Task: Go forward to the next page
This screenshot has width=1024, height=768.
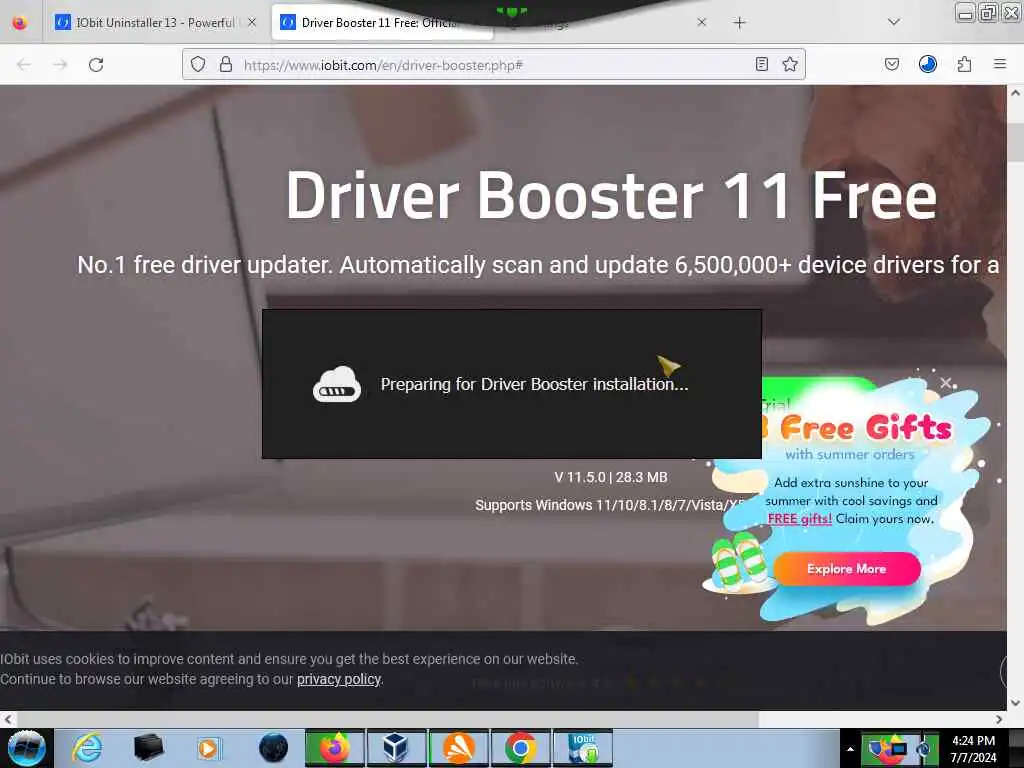Action: pyautogui.click(x=61, y=65)
